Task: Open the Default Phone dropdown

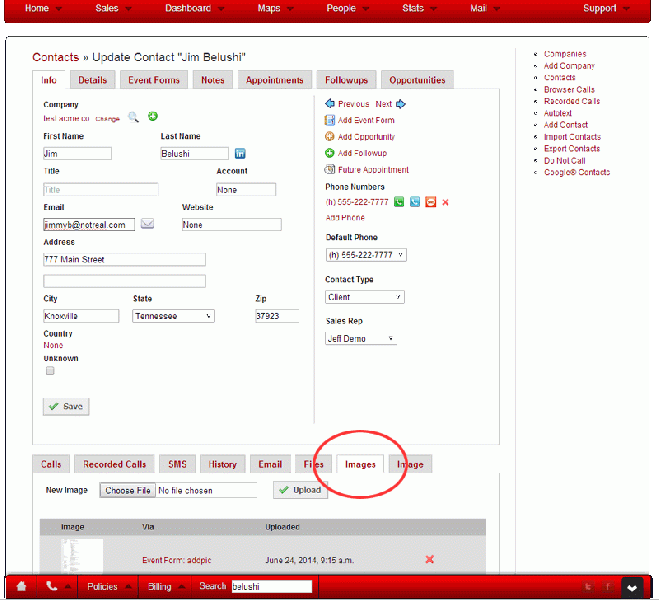Action: click(366, 255)
